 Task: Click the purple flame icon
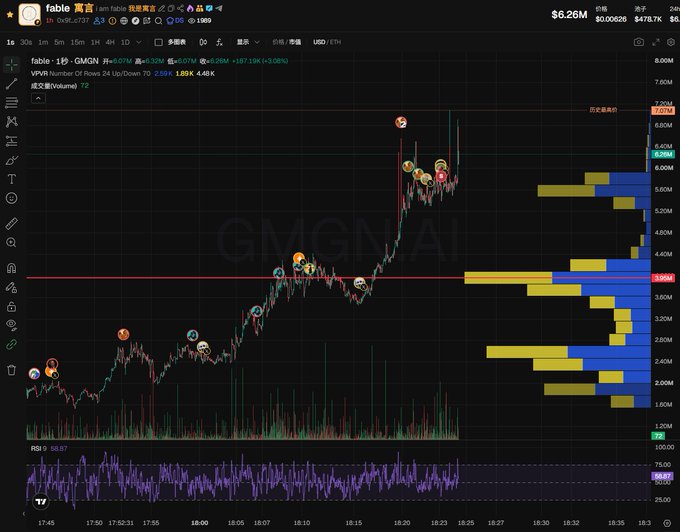[190, 8]
